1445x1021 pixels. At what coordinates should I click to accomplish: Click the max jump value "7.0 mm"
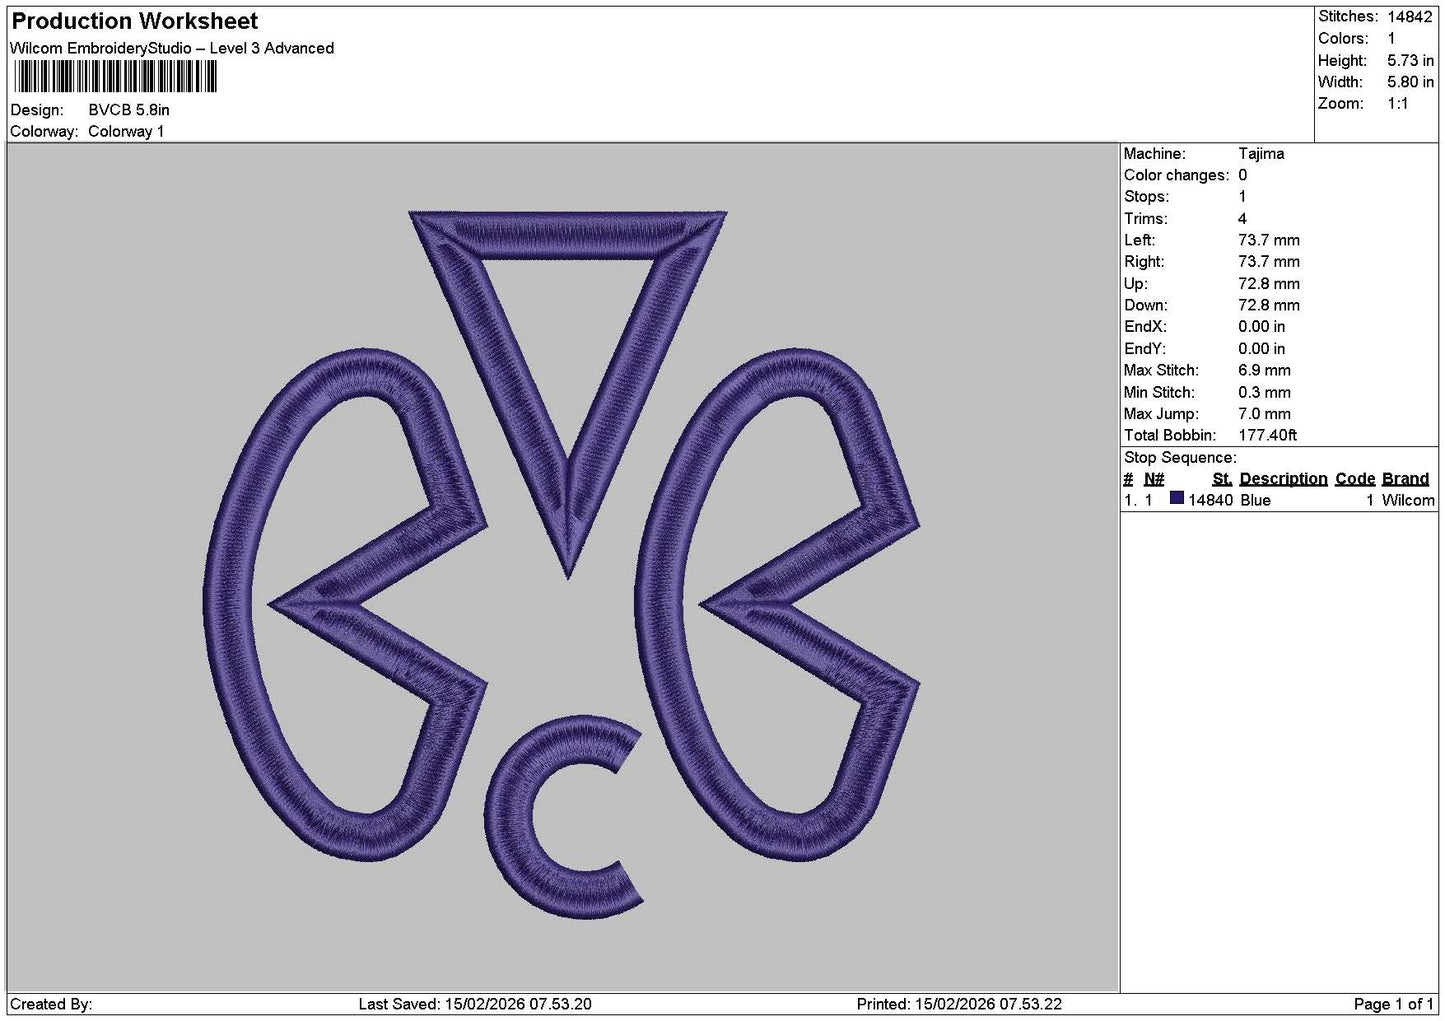pyautogui.click(x=1264, y=414)
